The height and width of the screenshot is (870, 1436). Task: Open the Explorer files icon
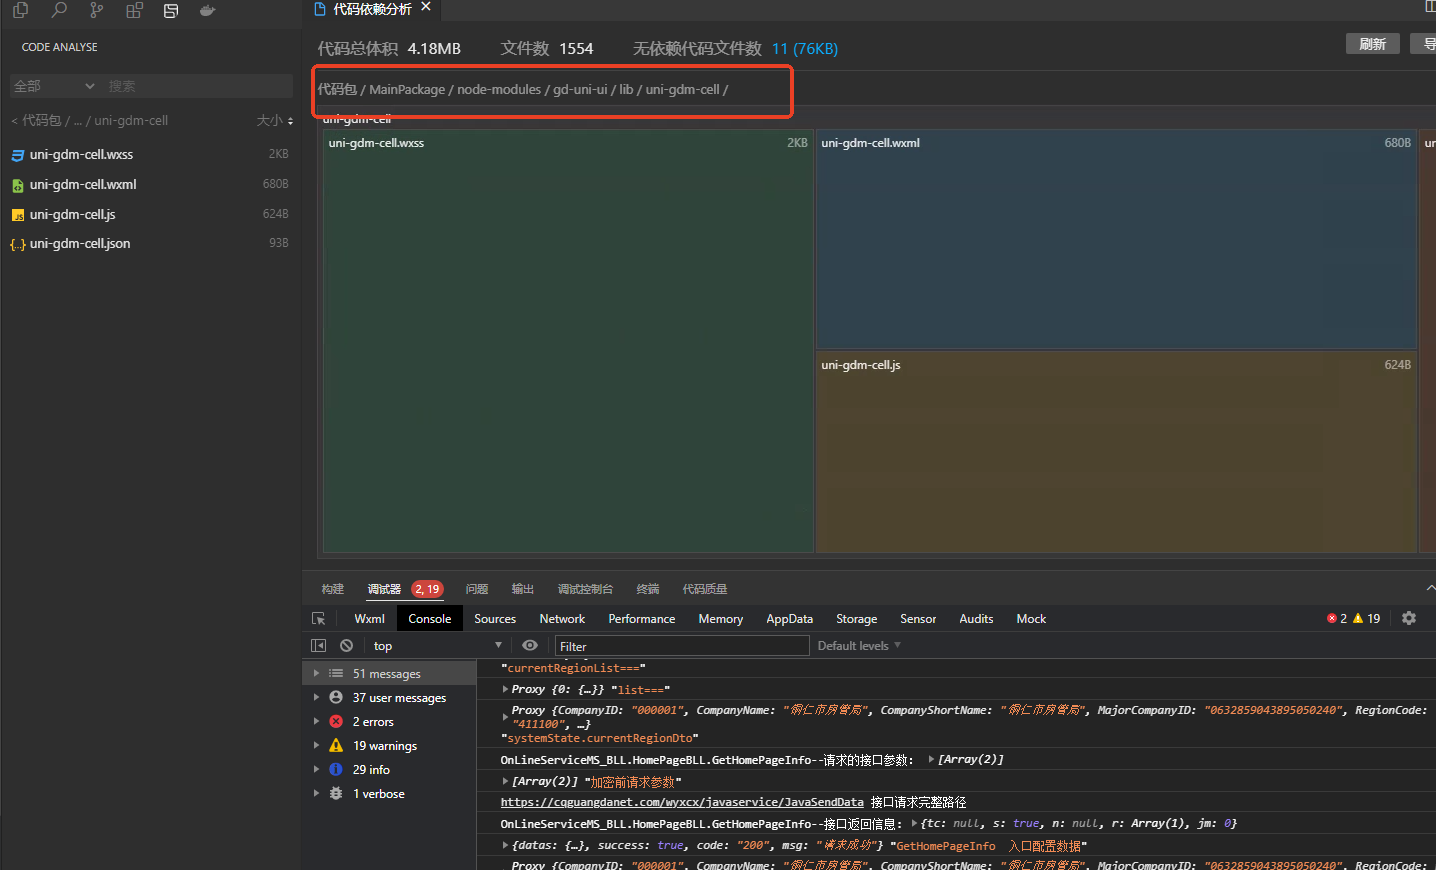click(20, 10)
